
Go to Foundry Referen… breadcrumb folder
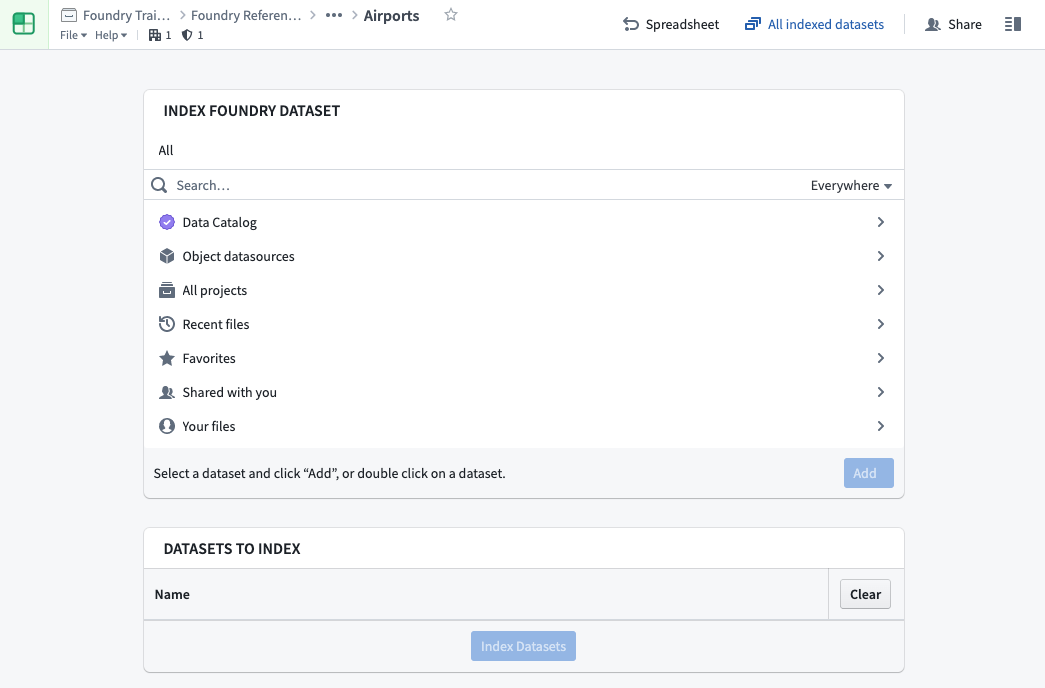246,15
